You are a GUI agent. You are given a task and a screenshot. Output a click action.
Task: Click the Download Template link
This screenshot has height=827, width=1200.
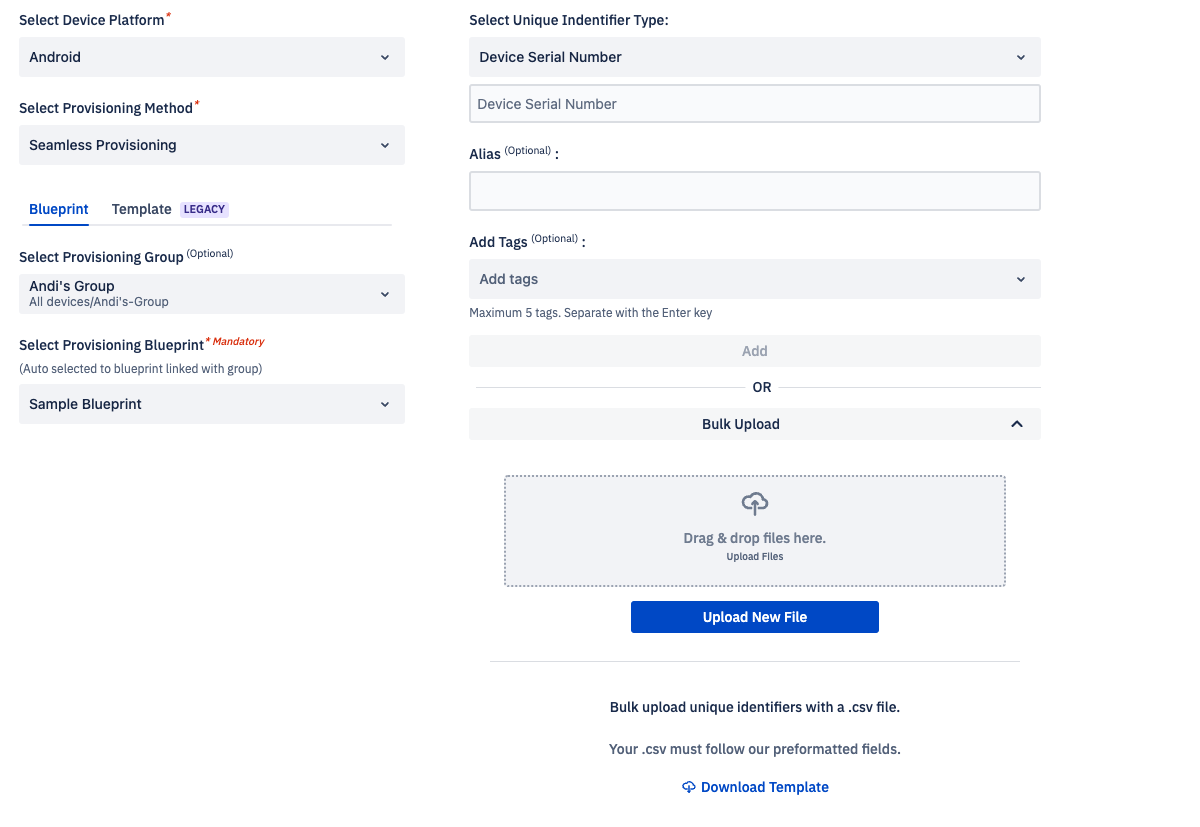(x=765, y=787)
